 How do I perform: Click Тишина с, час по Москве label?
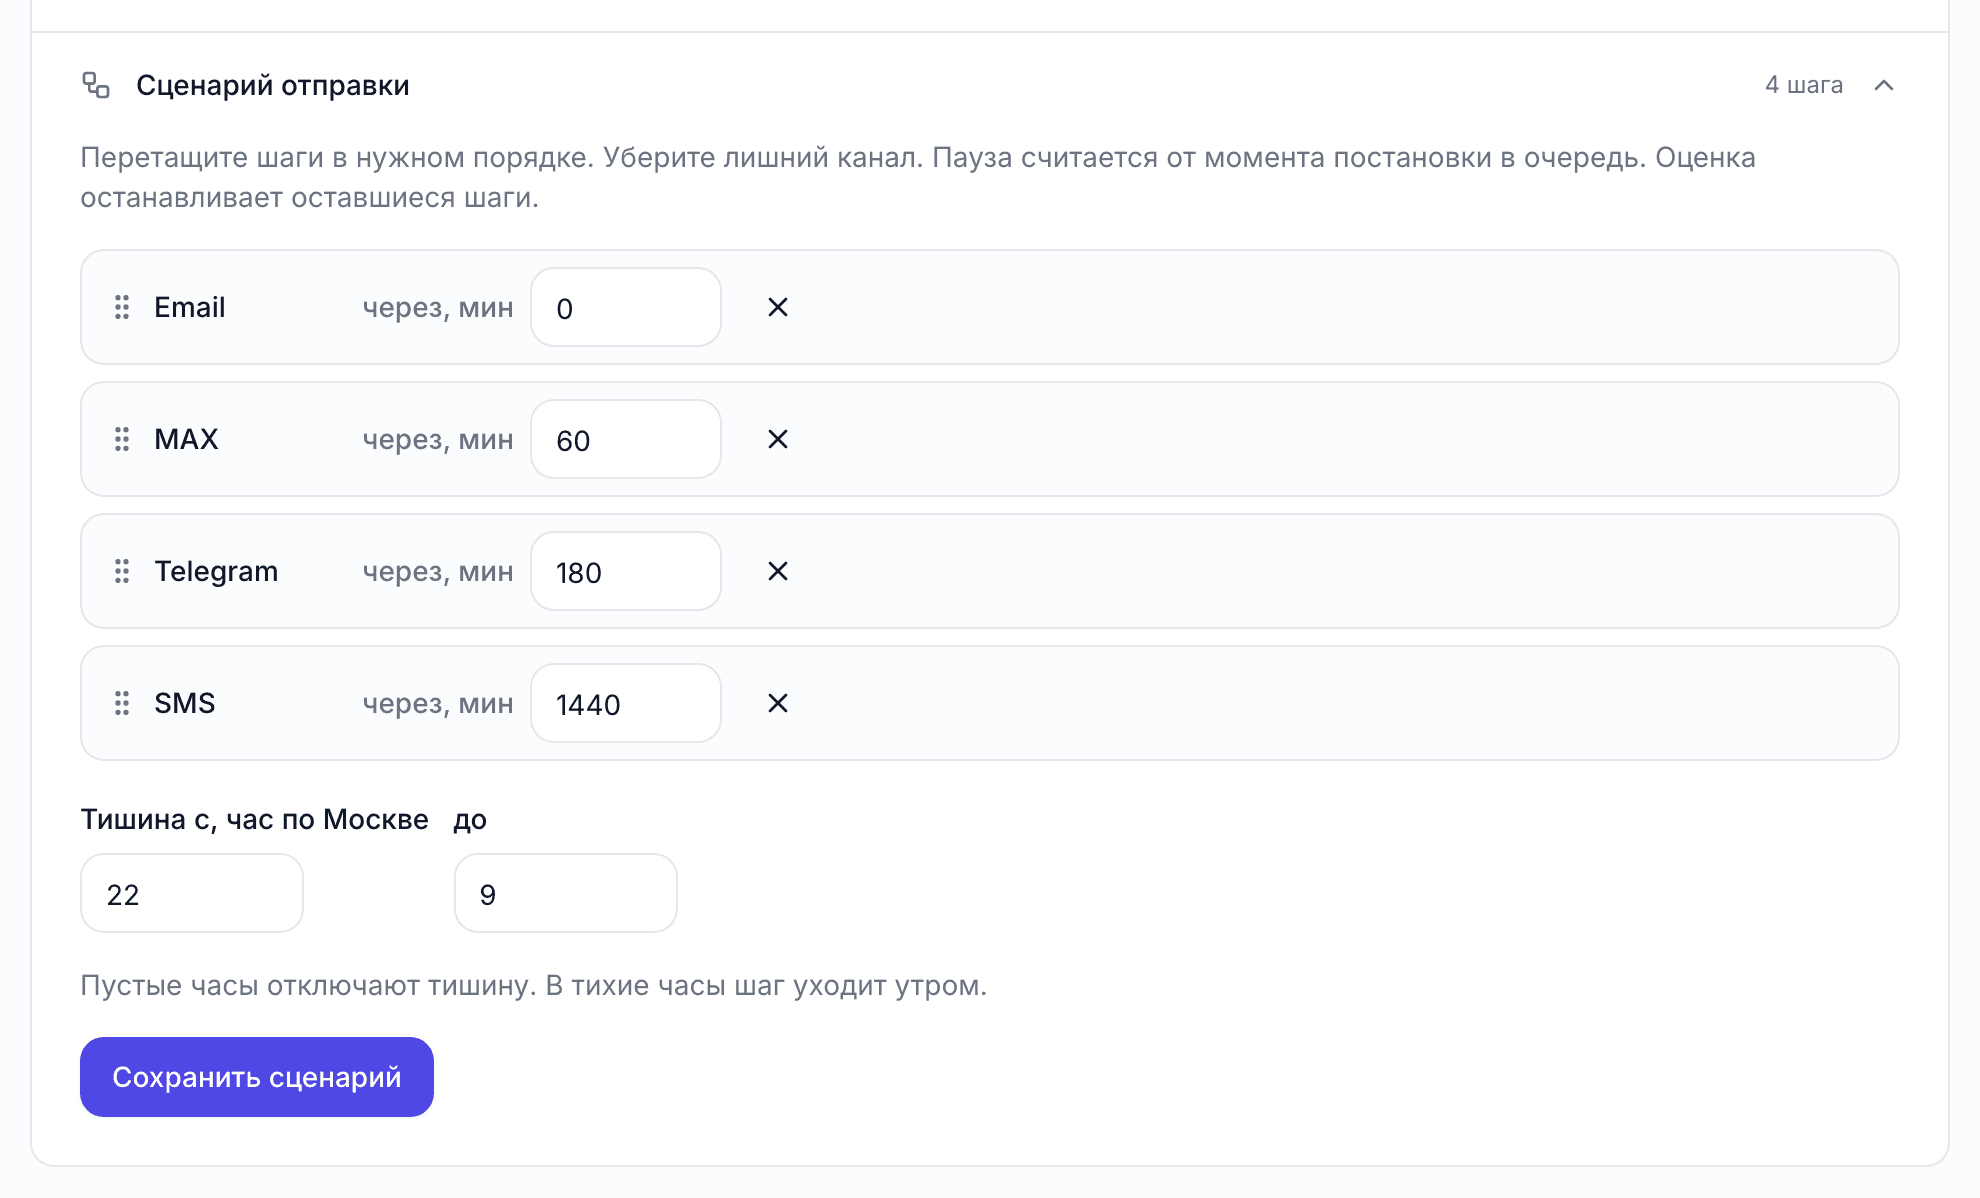click(254, 819)
